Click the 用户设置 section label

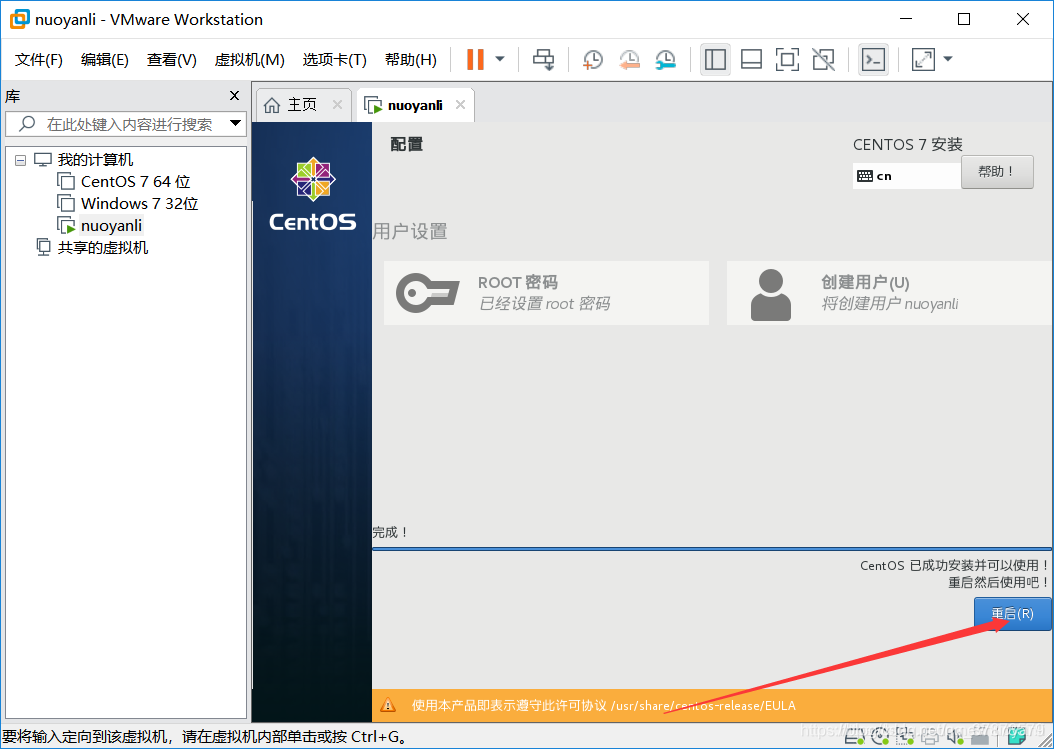tap(410, 231)
